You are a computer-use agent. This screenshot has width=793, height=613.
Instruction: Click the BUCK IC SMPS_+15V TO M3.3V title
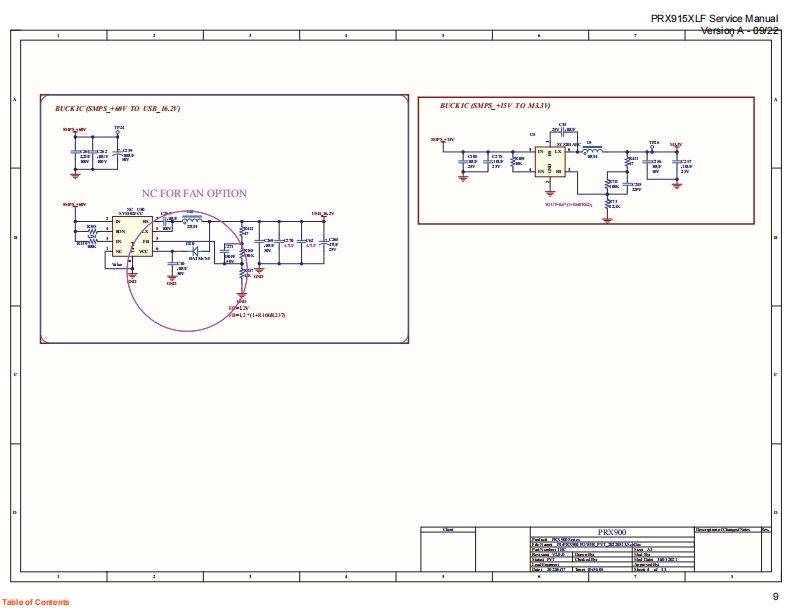495,105
